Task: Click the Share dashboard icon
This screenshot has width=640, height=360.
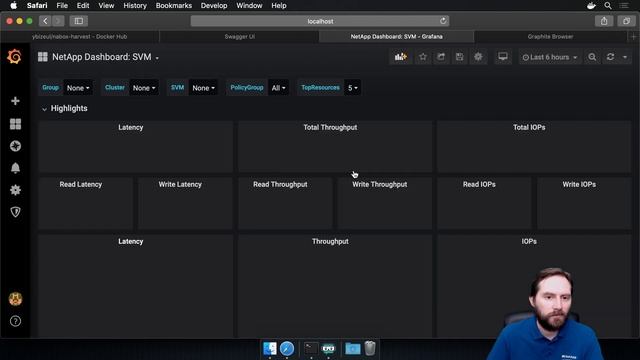Action: [x=441, y=57]
